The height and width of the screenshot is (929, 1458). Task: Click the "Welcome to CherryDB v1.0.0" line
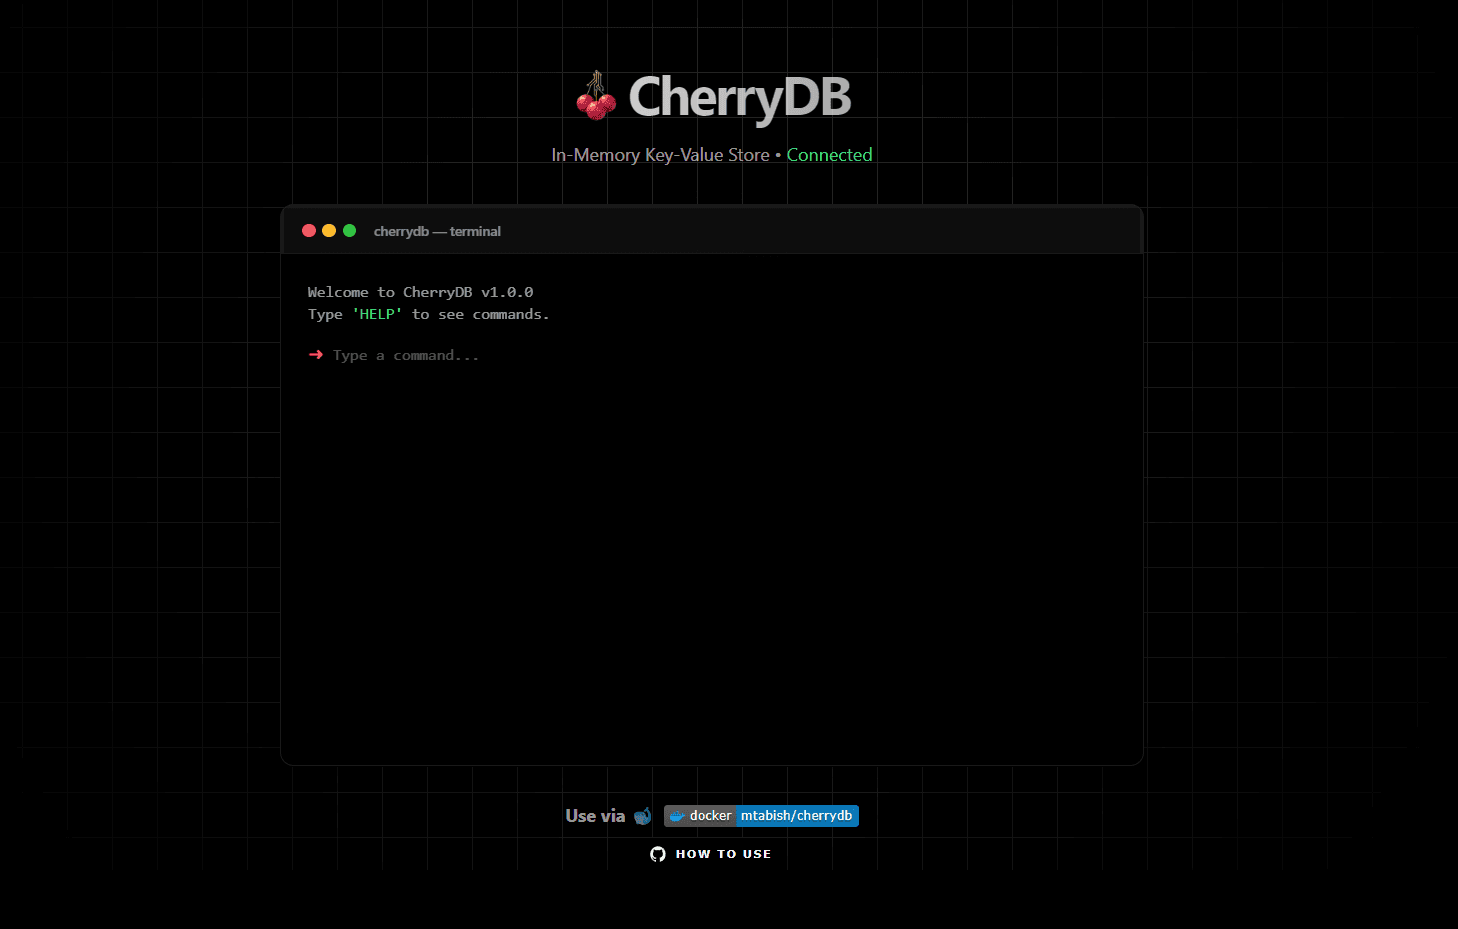point(420,291)
